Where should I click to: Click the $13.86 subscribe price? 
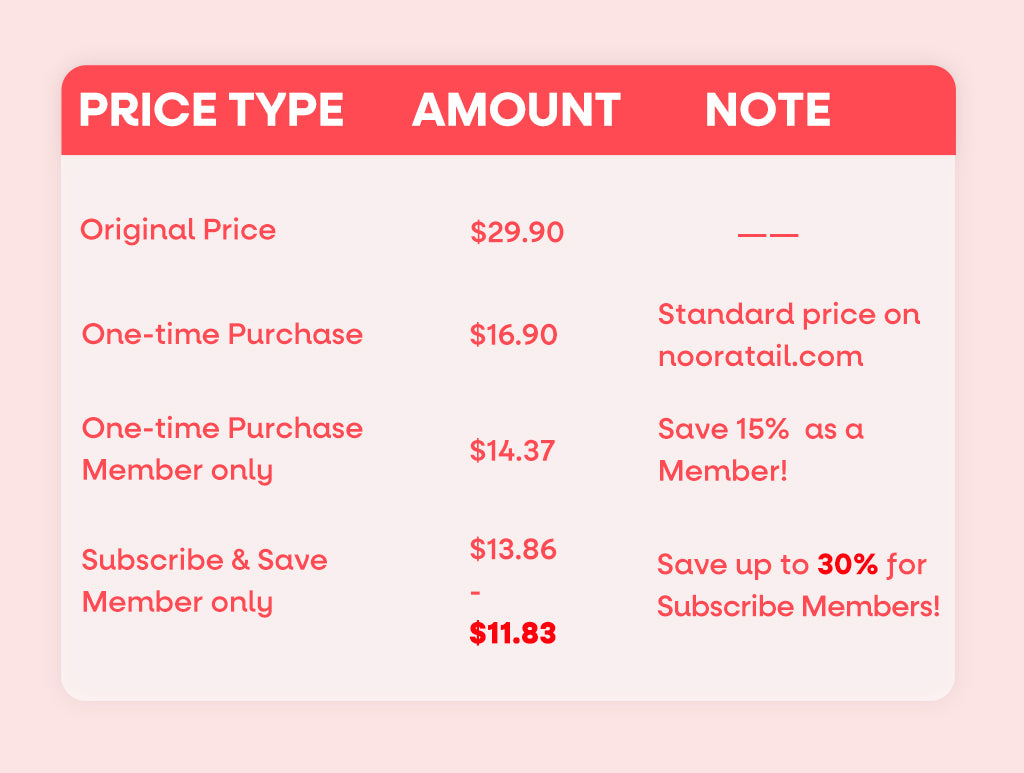[x=513, y=549]
